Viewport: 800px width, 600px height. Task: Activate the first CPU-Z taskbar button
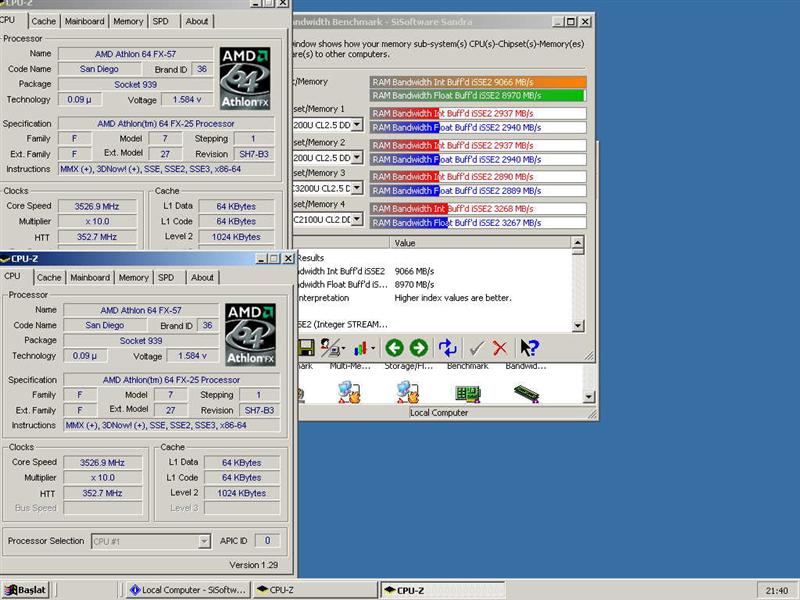(x=315, y=590)
